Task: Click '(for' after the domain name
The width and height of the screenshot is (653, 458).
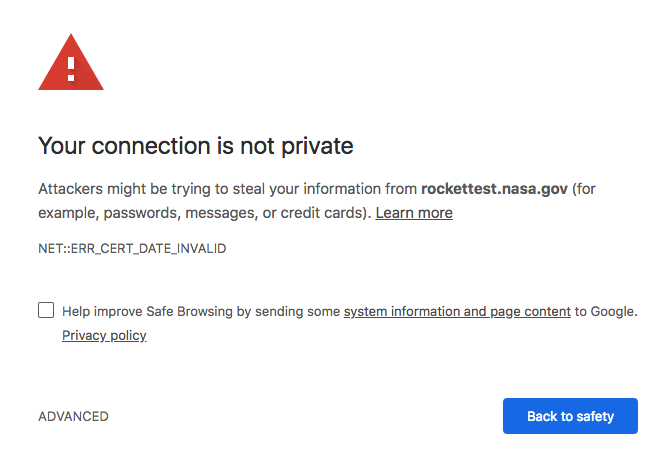Action: pyautogui.click(x=584, y=189)
